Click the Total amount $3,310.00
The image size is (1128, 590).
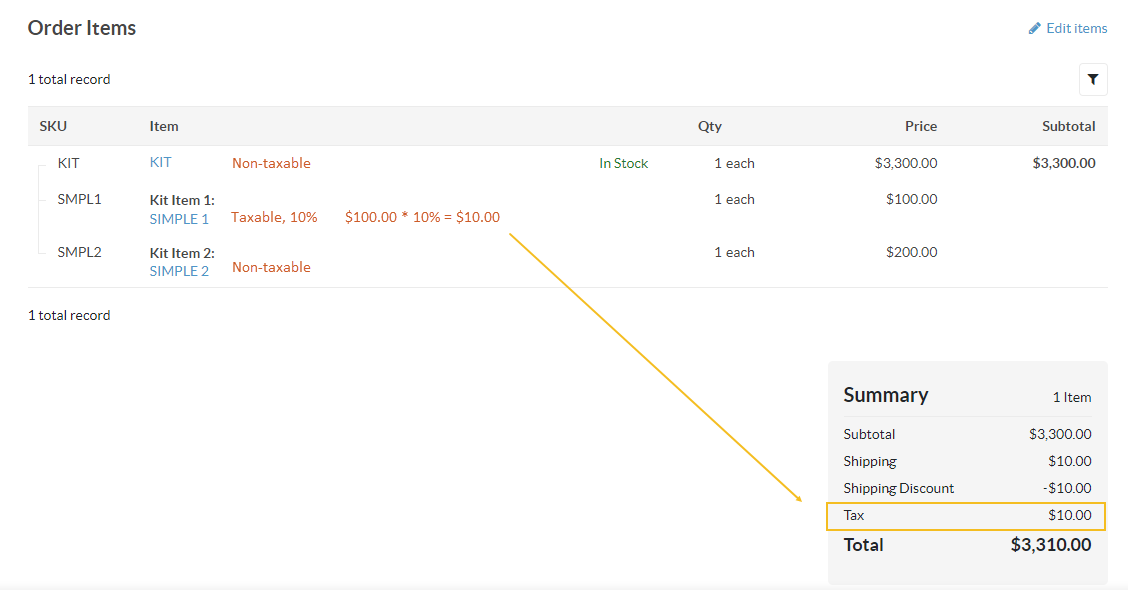click(x=1050, y=545)
